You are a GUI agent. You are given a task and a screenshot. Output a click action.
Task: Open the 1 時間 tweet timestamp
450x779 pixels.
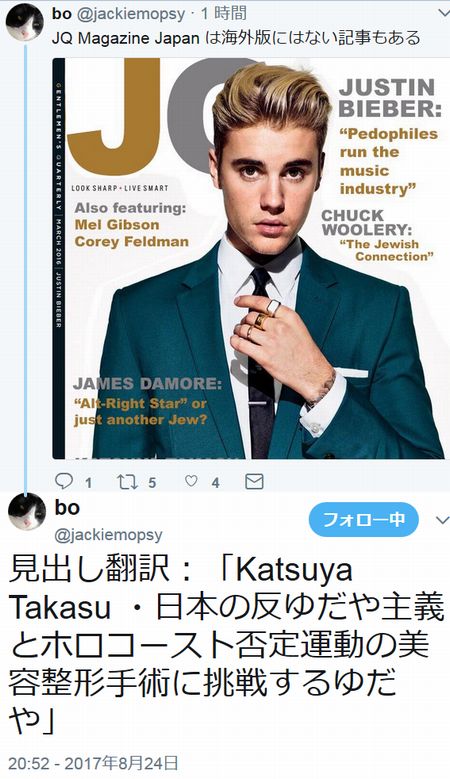223,13
